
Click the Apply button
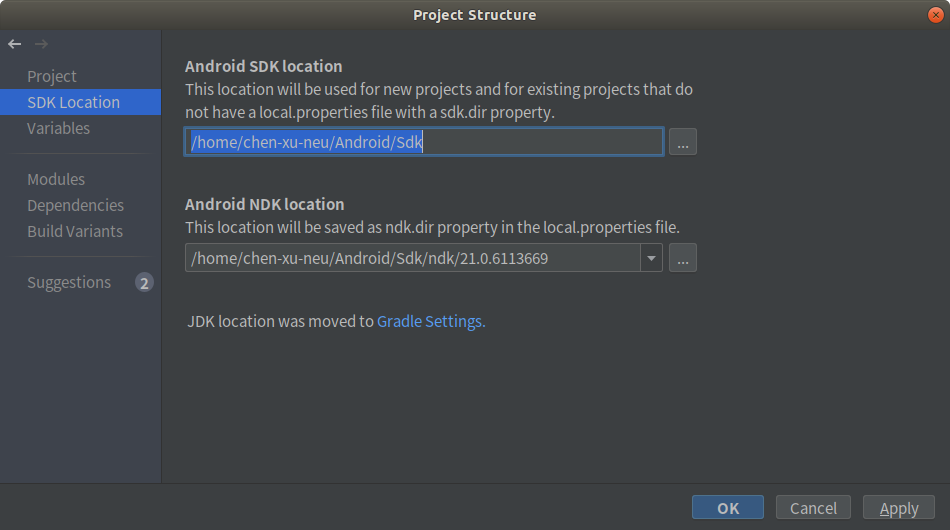tap(899, 508)
